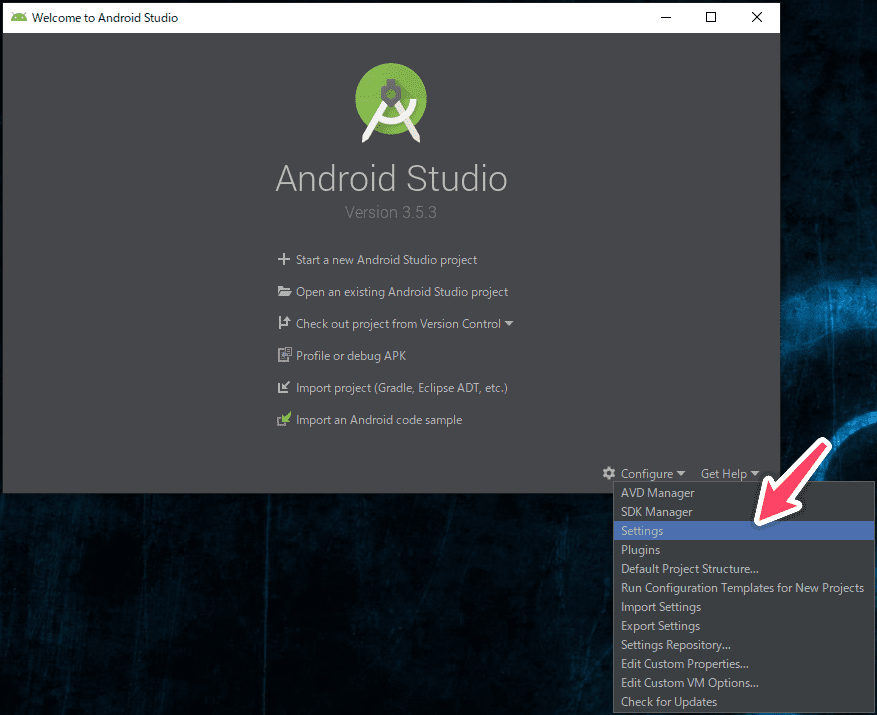877x715 pixels.
Task: Click the version control checkout icon
Action: [284, 323]
